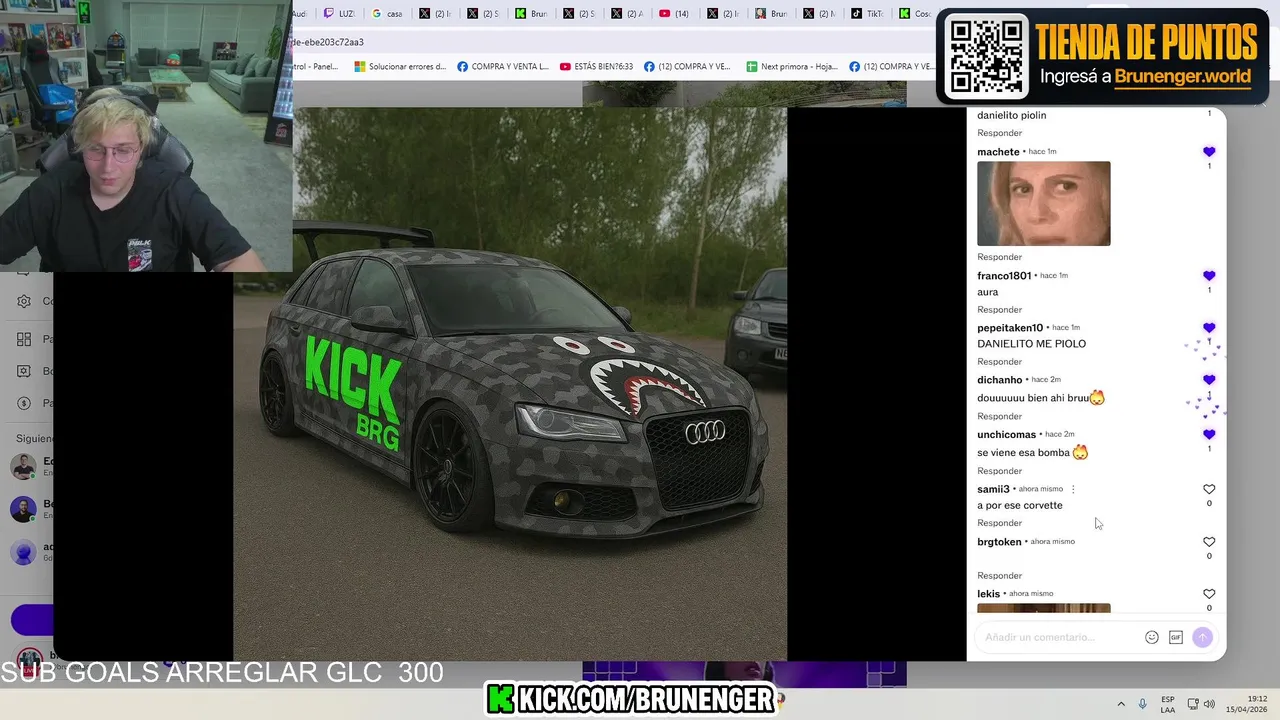Image resolution: width=1280 pixels, height=720 pixels.
Task: Open the vault icon in Kick sidebar
Action: pos(24,371)
